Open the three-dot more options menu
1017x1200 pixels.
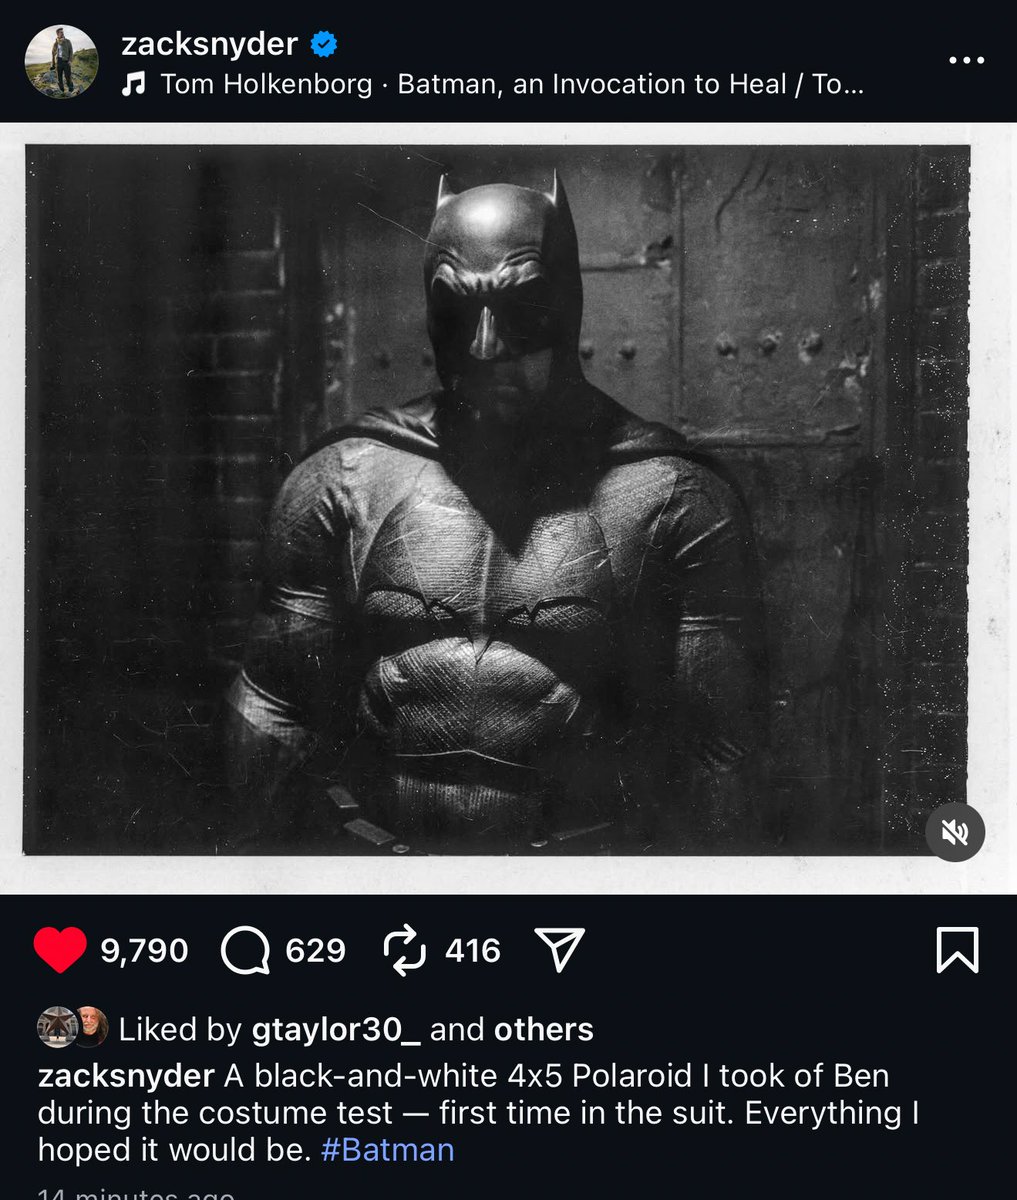[966, 61]
